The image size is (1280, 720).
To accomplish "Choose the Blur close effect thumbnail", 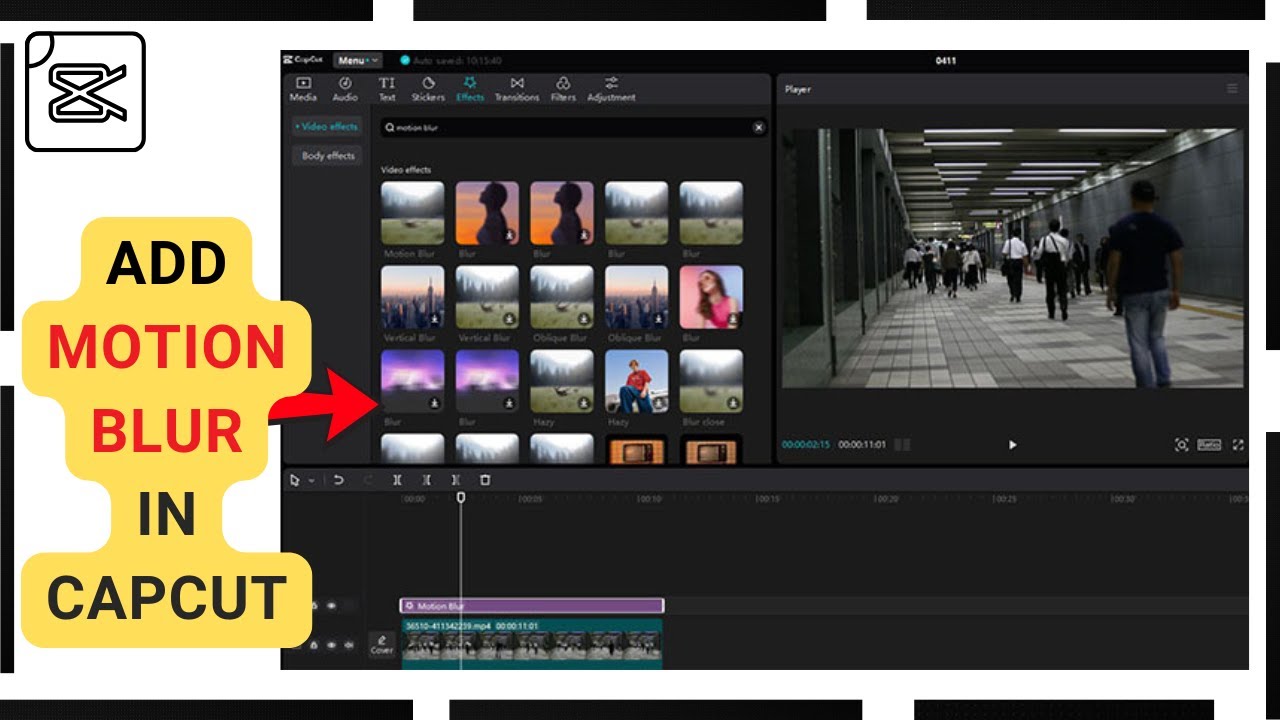I will 711,382.
